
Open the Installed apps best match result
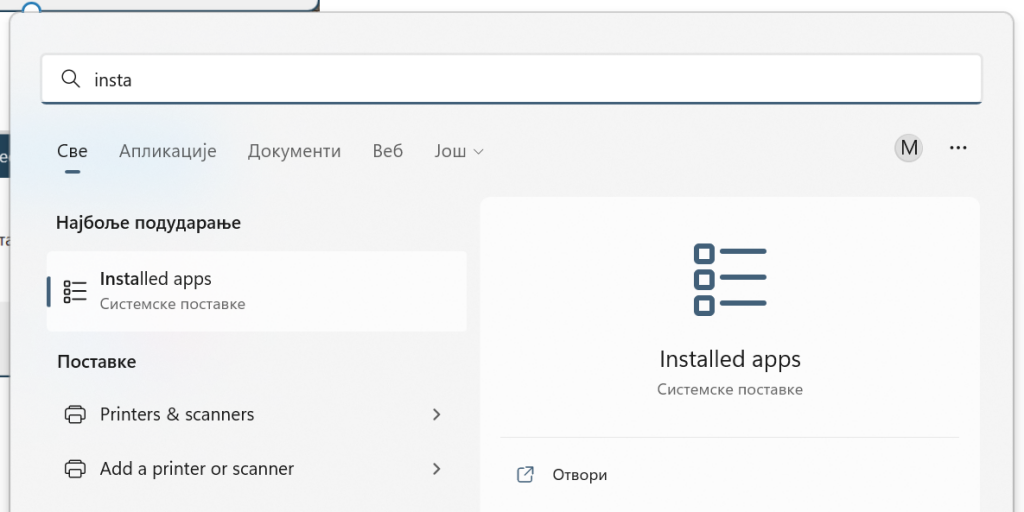pos(257,291)
